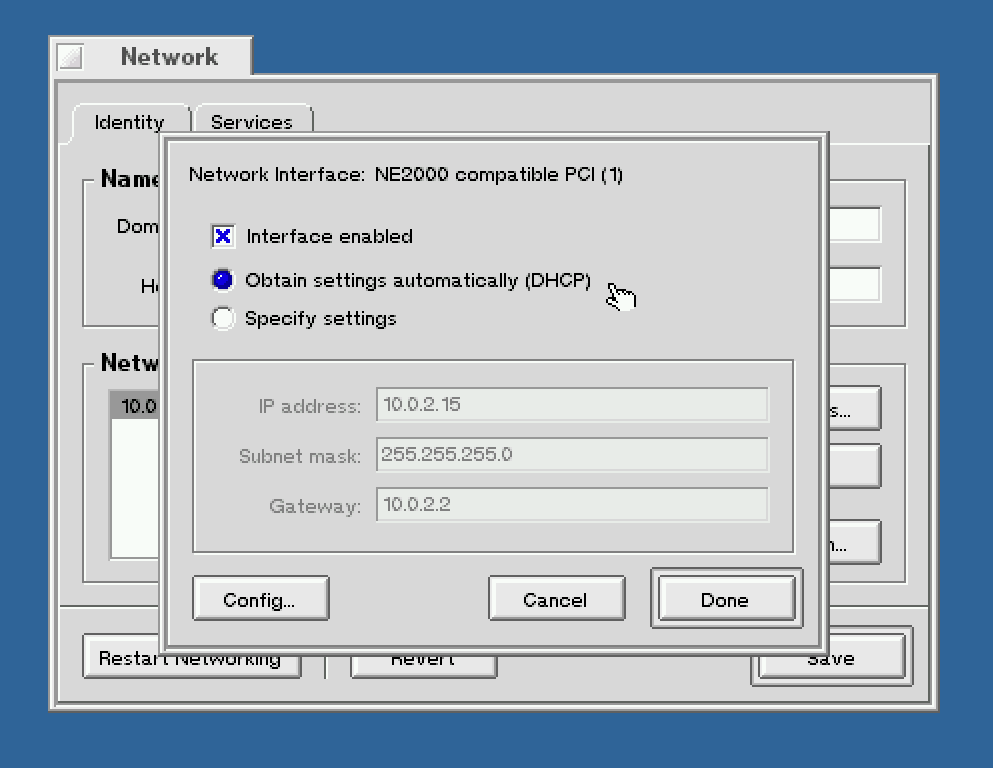The height and width of the screenshot is (768, 993).
Task: Choose the Specify settings radio option
Action: (223, 319)
